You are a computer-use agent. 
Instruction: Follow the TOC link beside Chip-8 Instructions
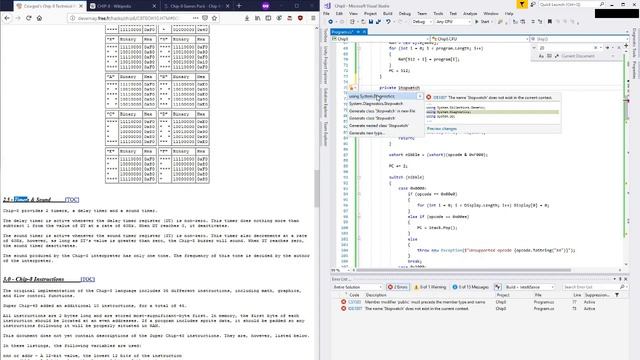click(87, 279)
